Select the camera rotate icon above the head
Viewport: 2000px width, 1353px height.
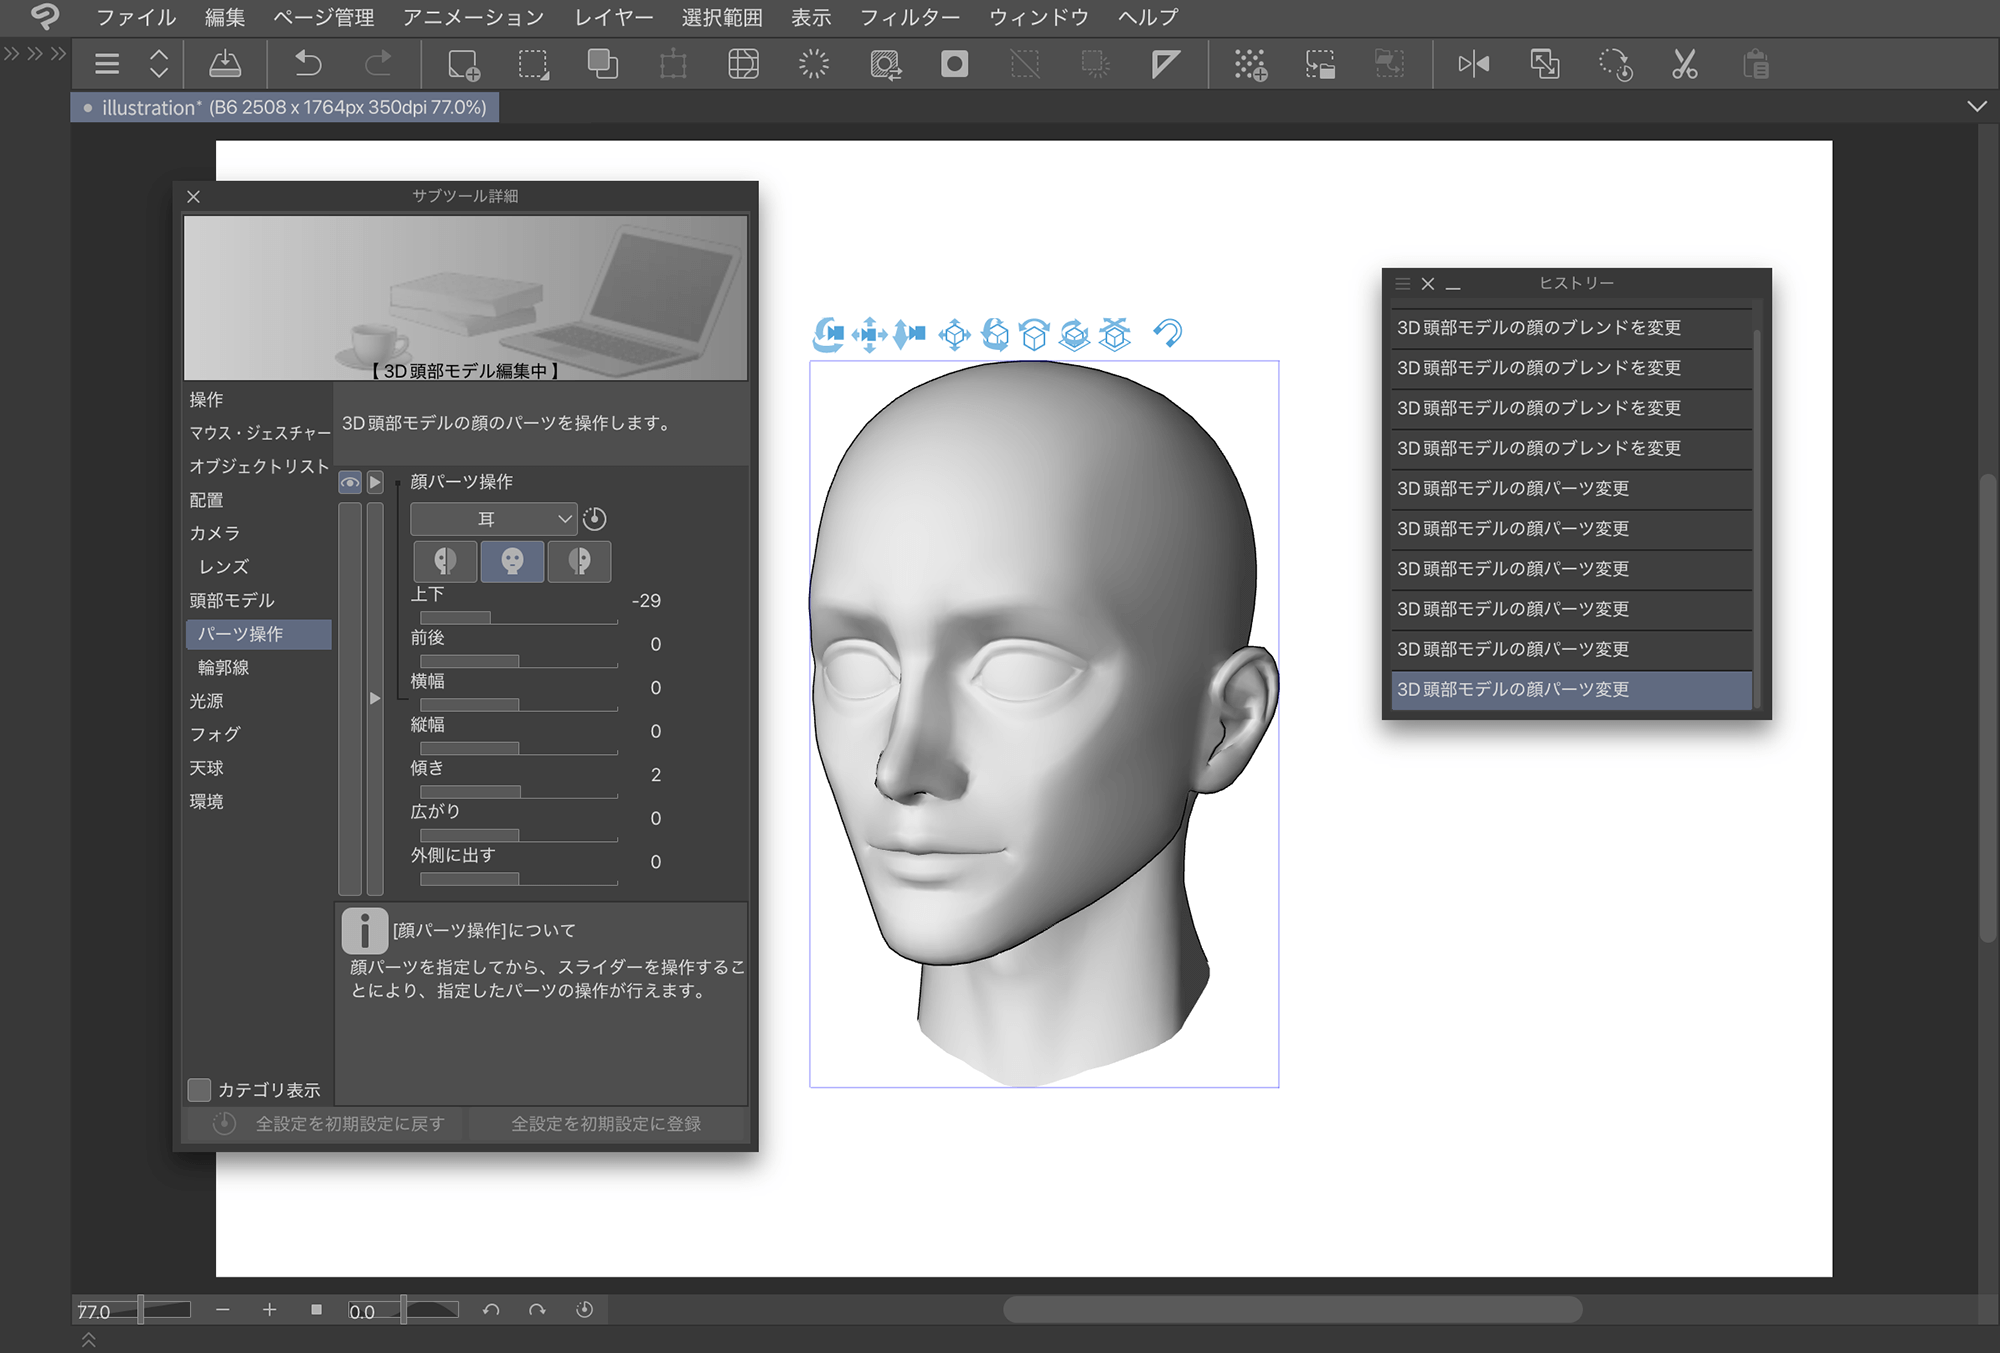point(828,334)
